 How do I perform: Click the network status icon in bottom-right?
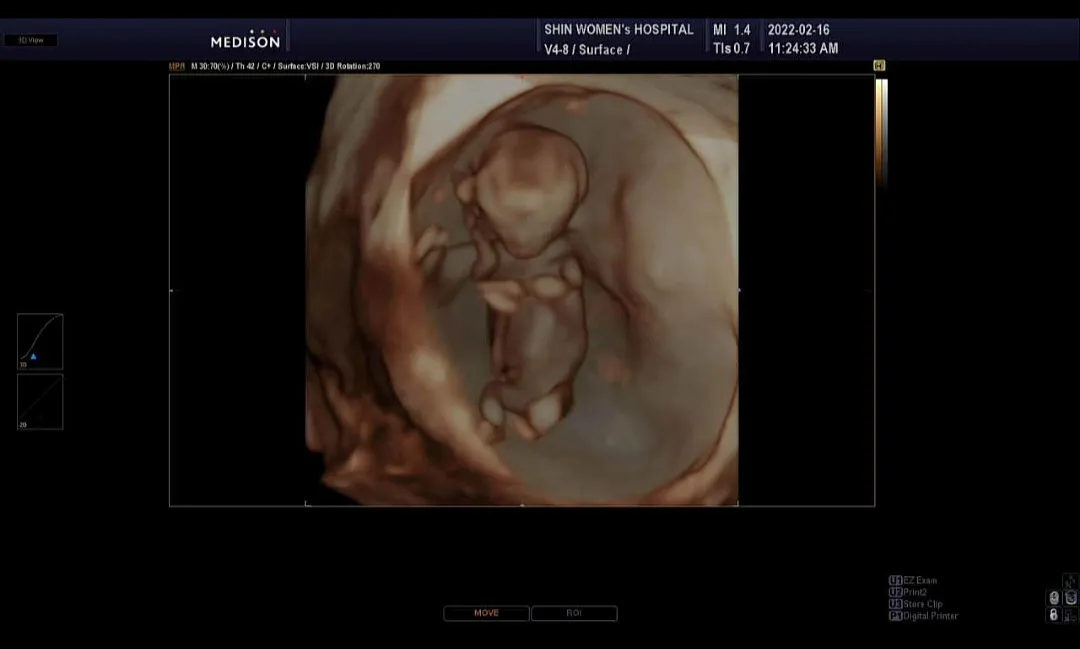tap(1070, 615)
